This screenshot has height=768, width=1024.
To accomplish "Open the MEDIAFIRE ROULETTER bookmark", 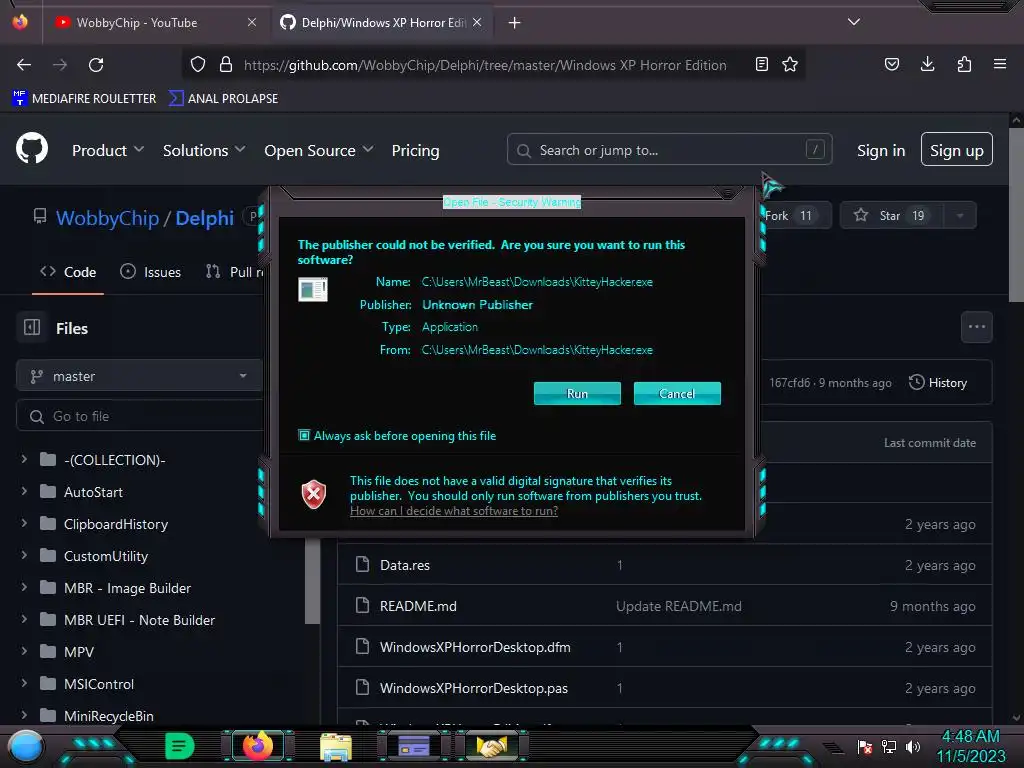I will [84, 99].
